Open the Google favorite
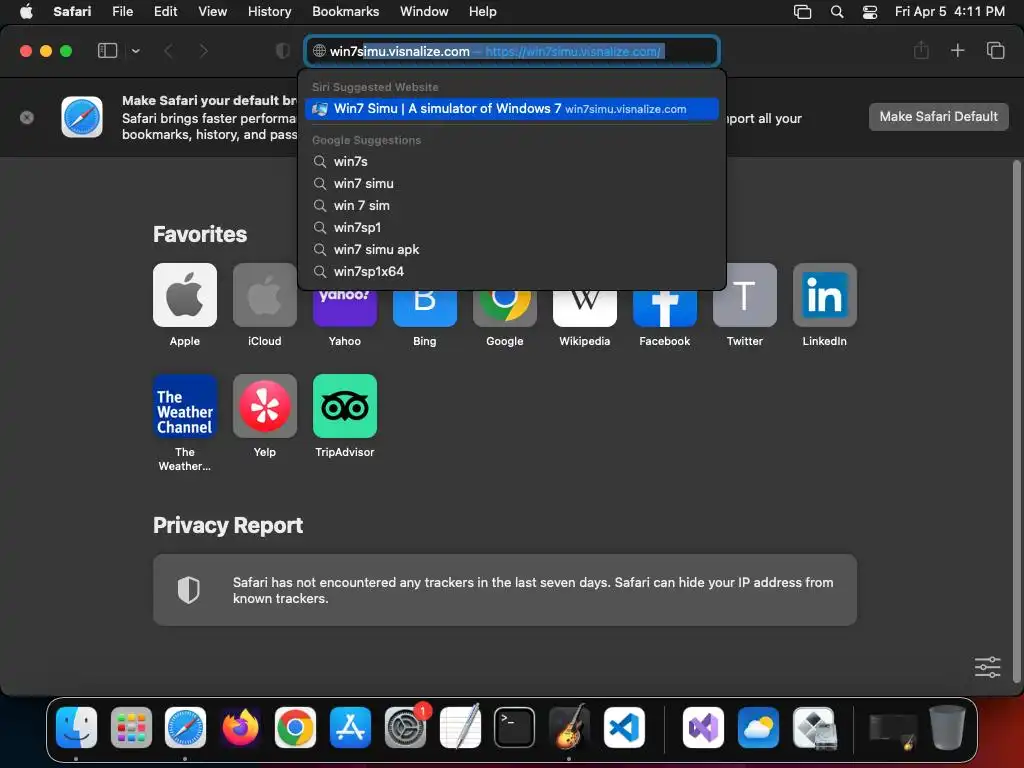Screen dimensions: 1024x768 (505, 308)
